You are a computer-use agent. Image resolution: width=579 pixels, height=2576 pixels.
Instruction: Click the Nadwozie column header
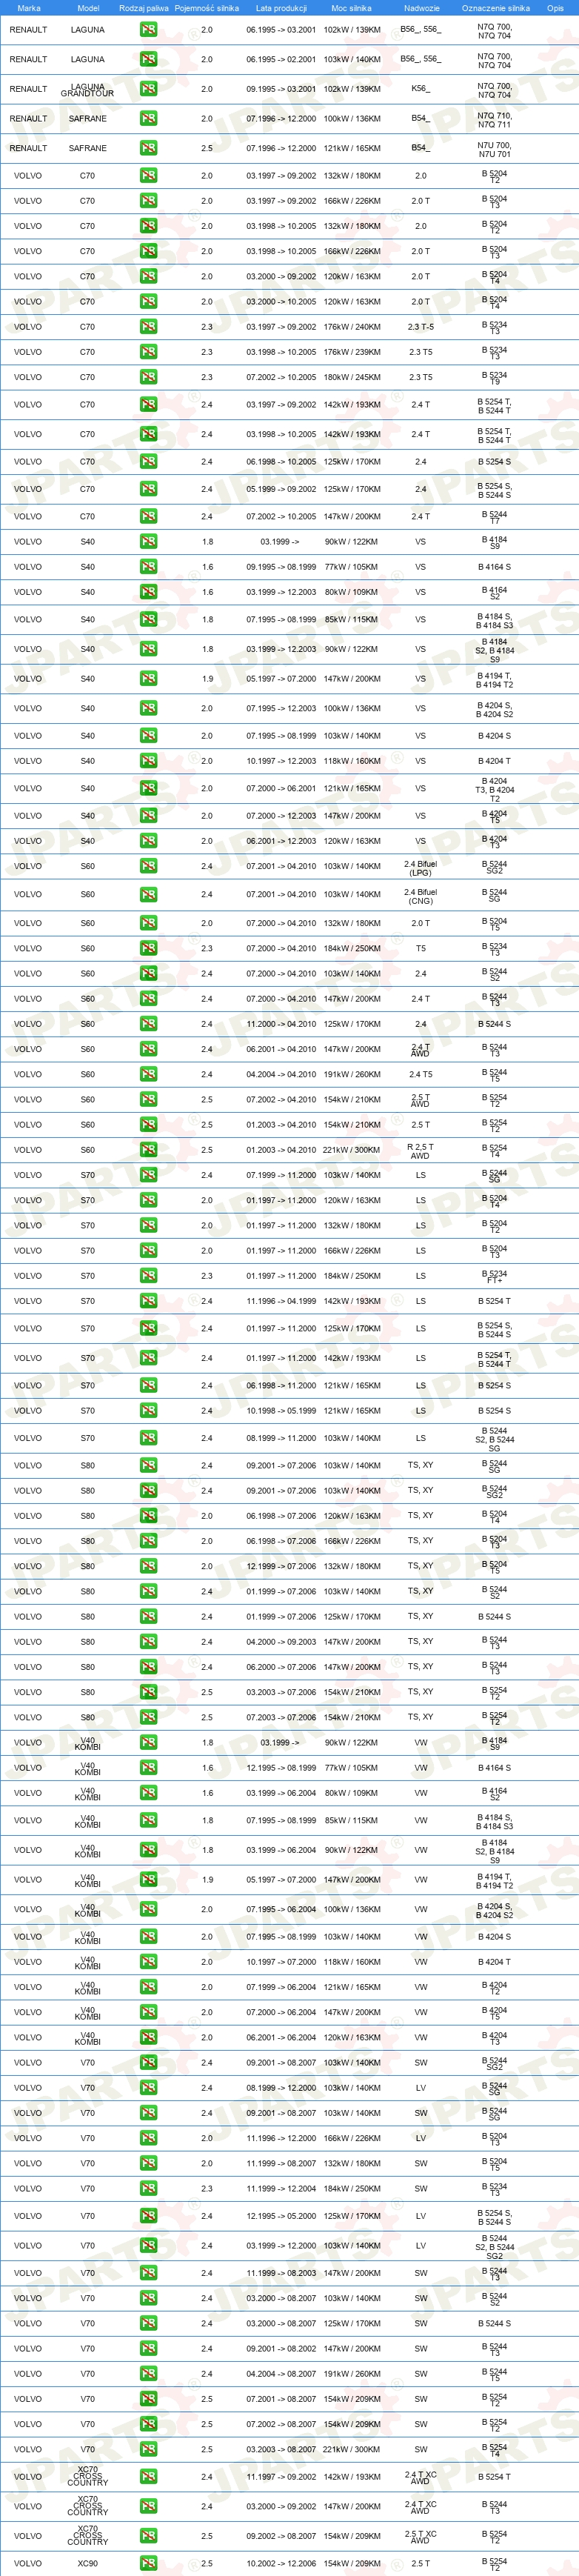421,8
